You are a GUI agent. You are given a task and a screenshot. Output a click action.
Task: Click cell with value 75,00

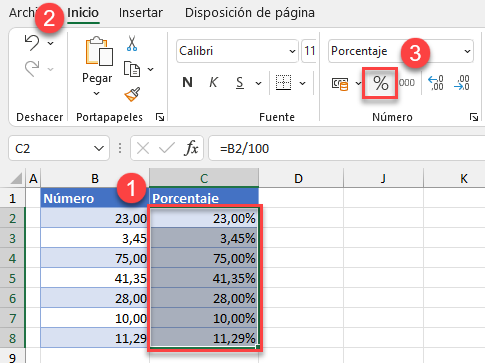(x=95, y=258)
